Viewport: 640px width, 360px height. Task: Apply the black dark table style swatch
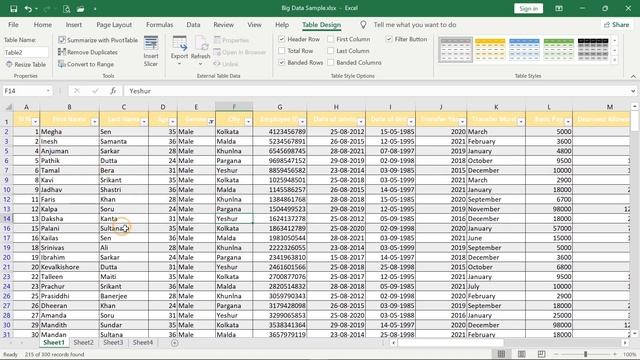click(x=593, y=49)
